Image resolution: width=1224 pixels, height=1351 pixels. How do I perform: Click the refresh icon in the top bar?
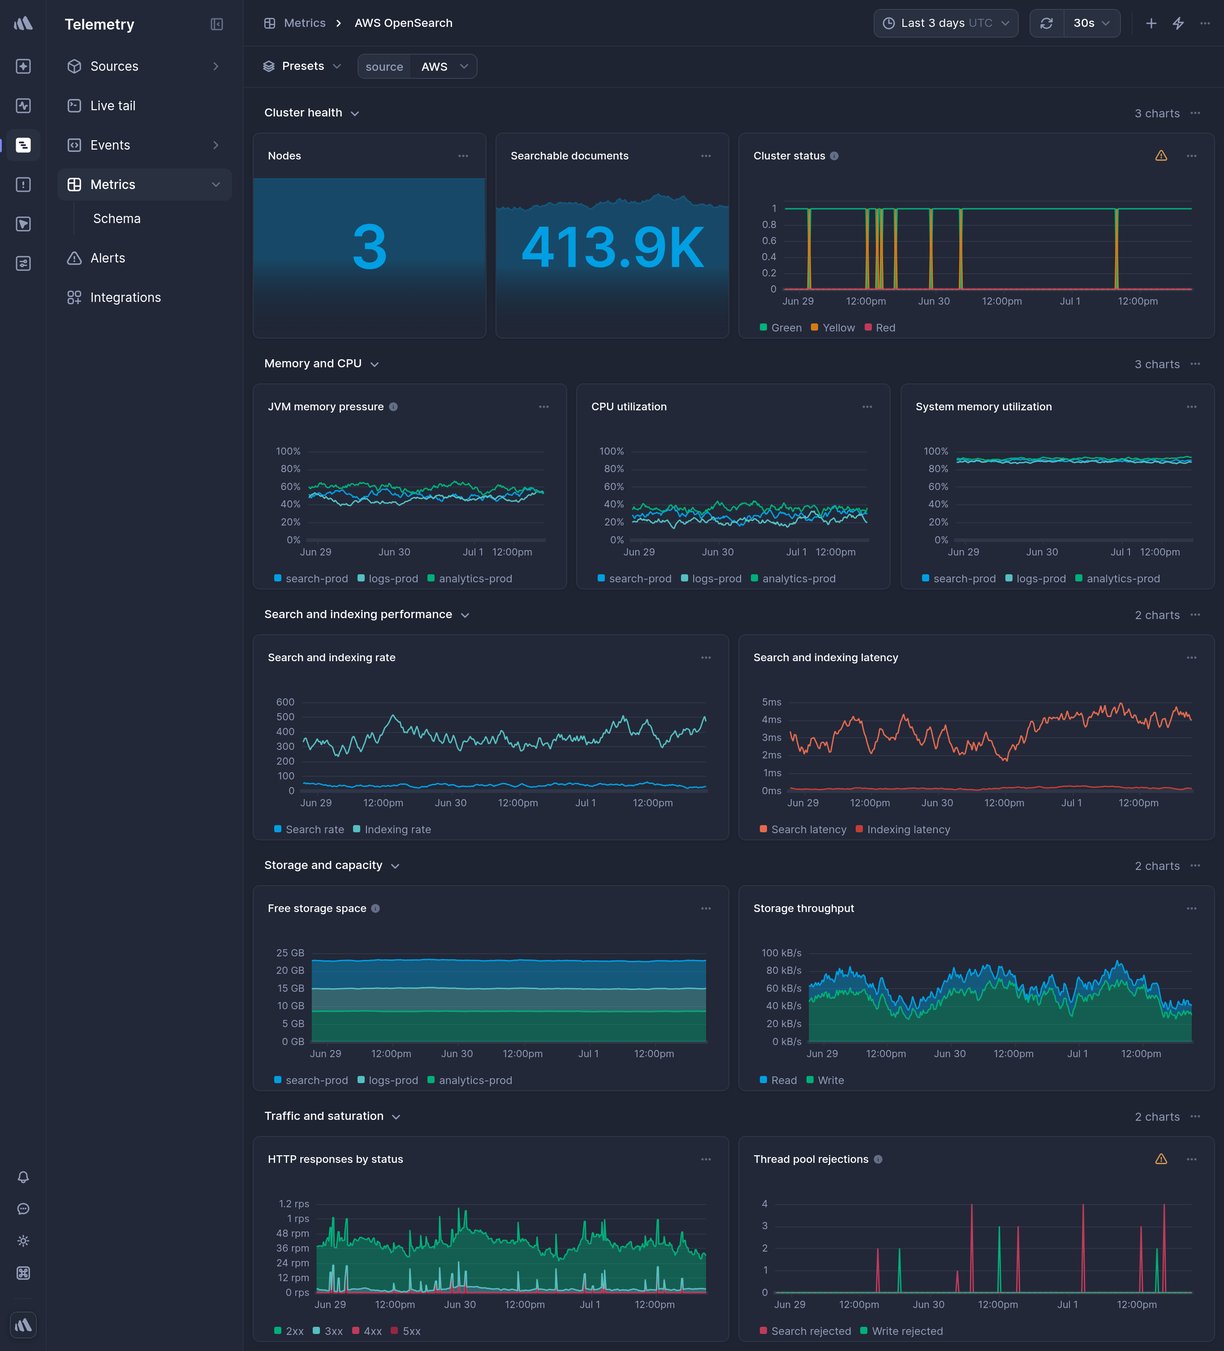coord(1047,23)
